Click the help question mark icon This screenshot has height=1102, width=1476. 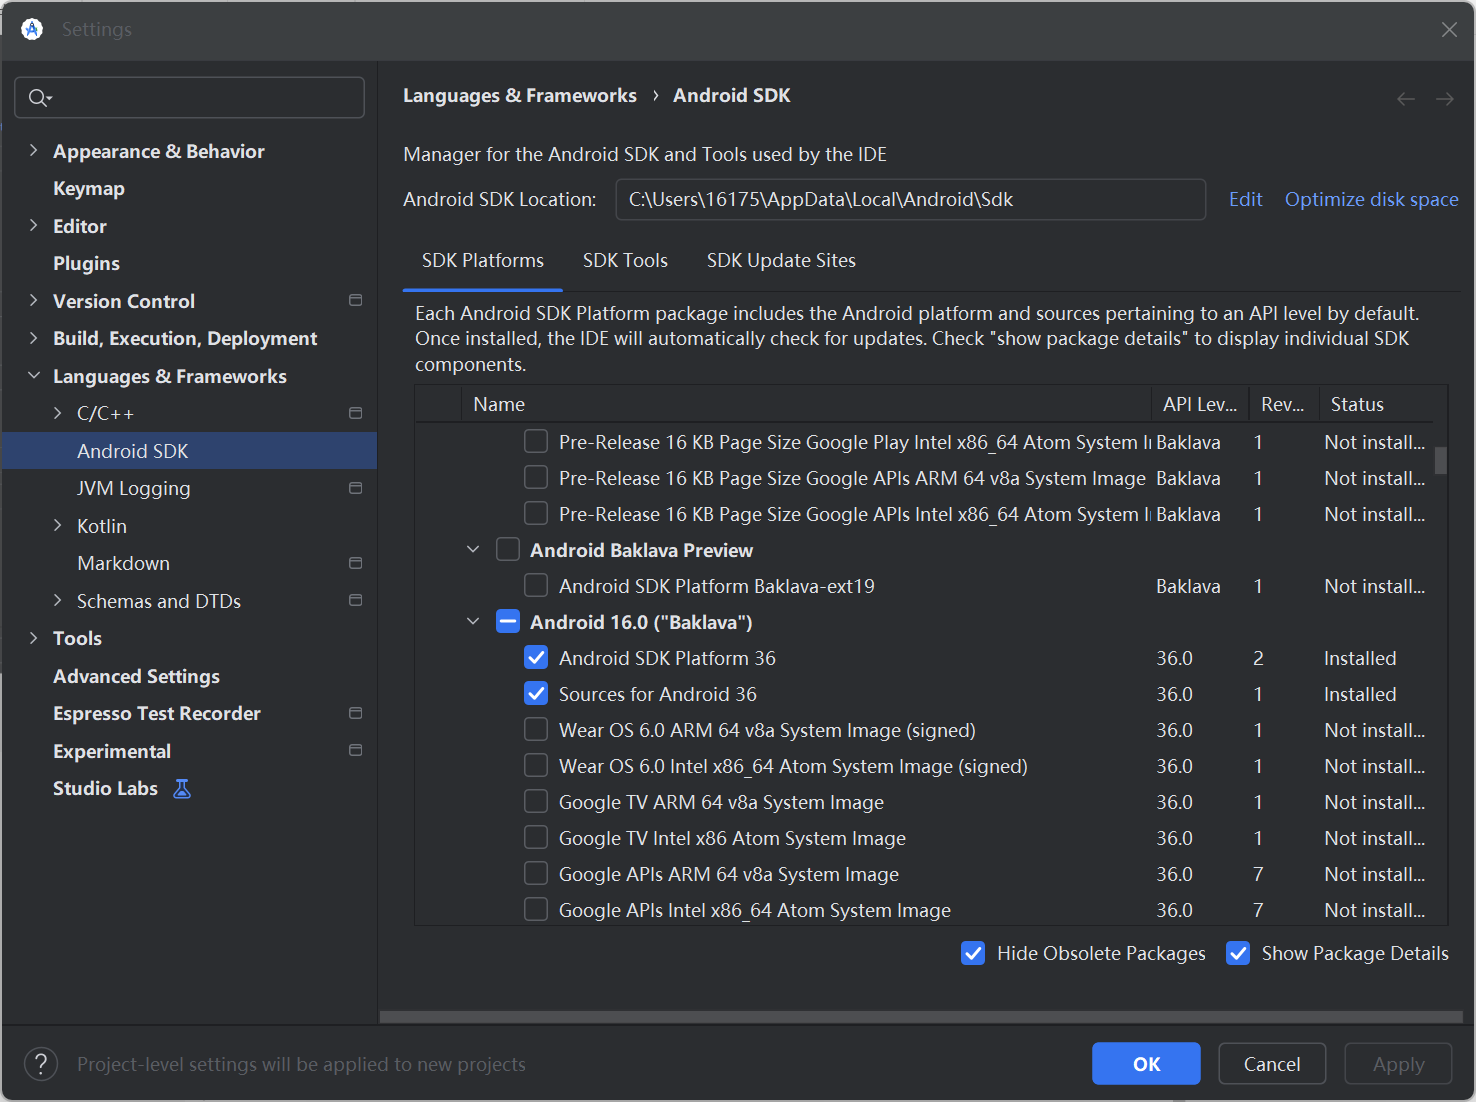[x=41, y=1064]
